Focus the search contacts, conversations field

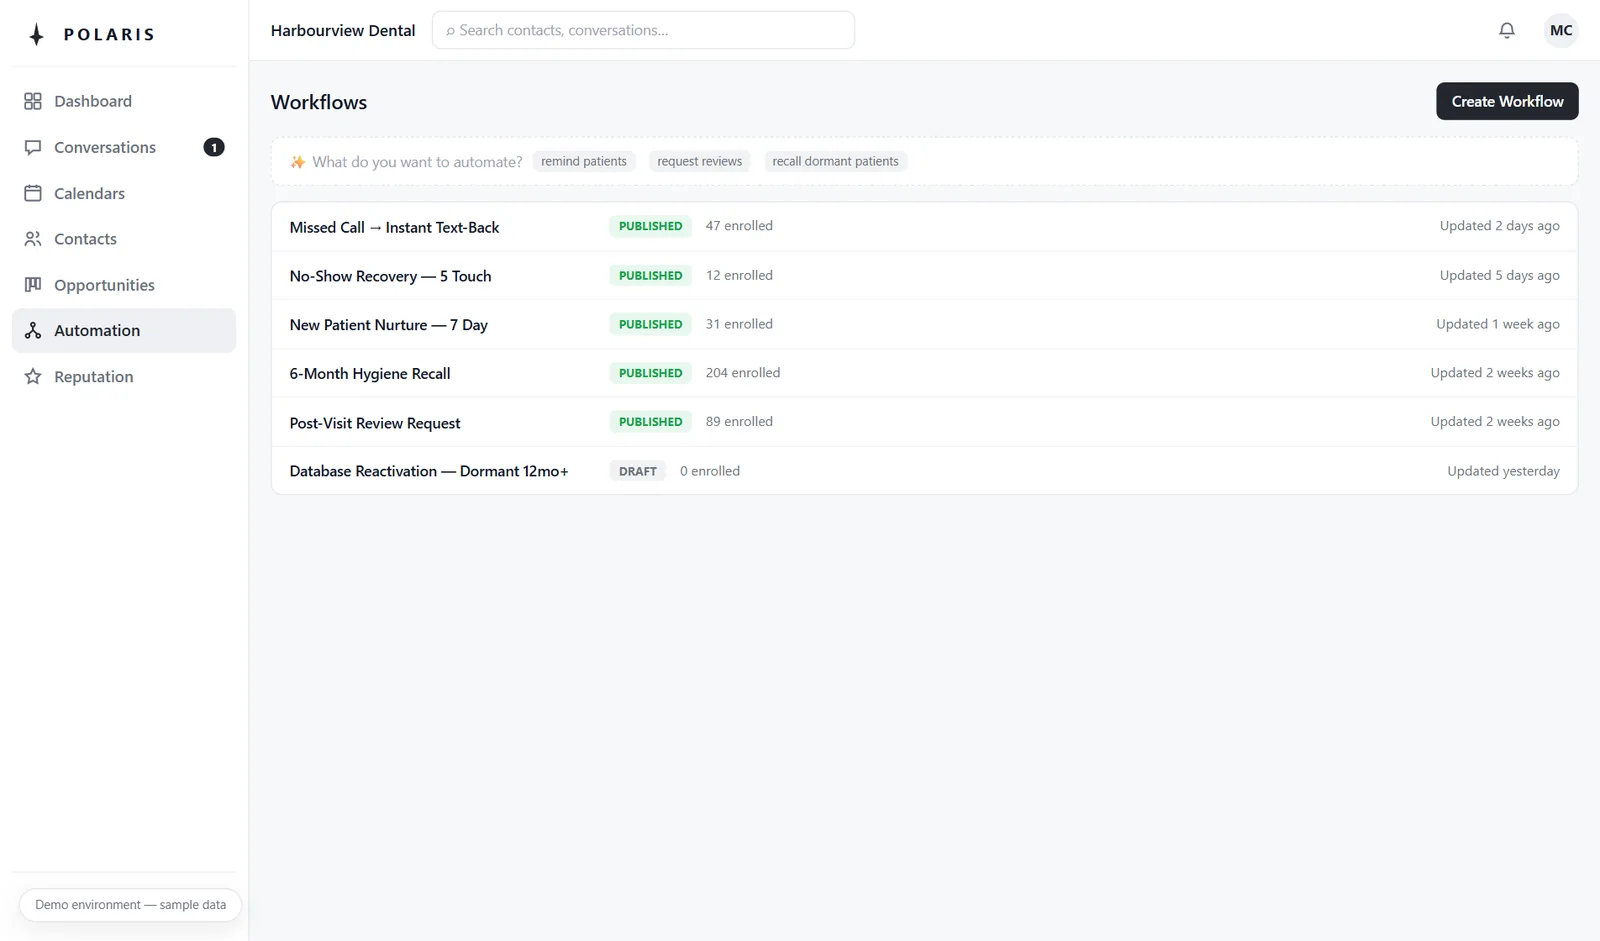[643, 30]
